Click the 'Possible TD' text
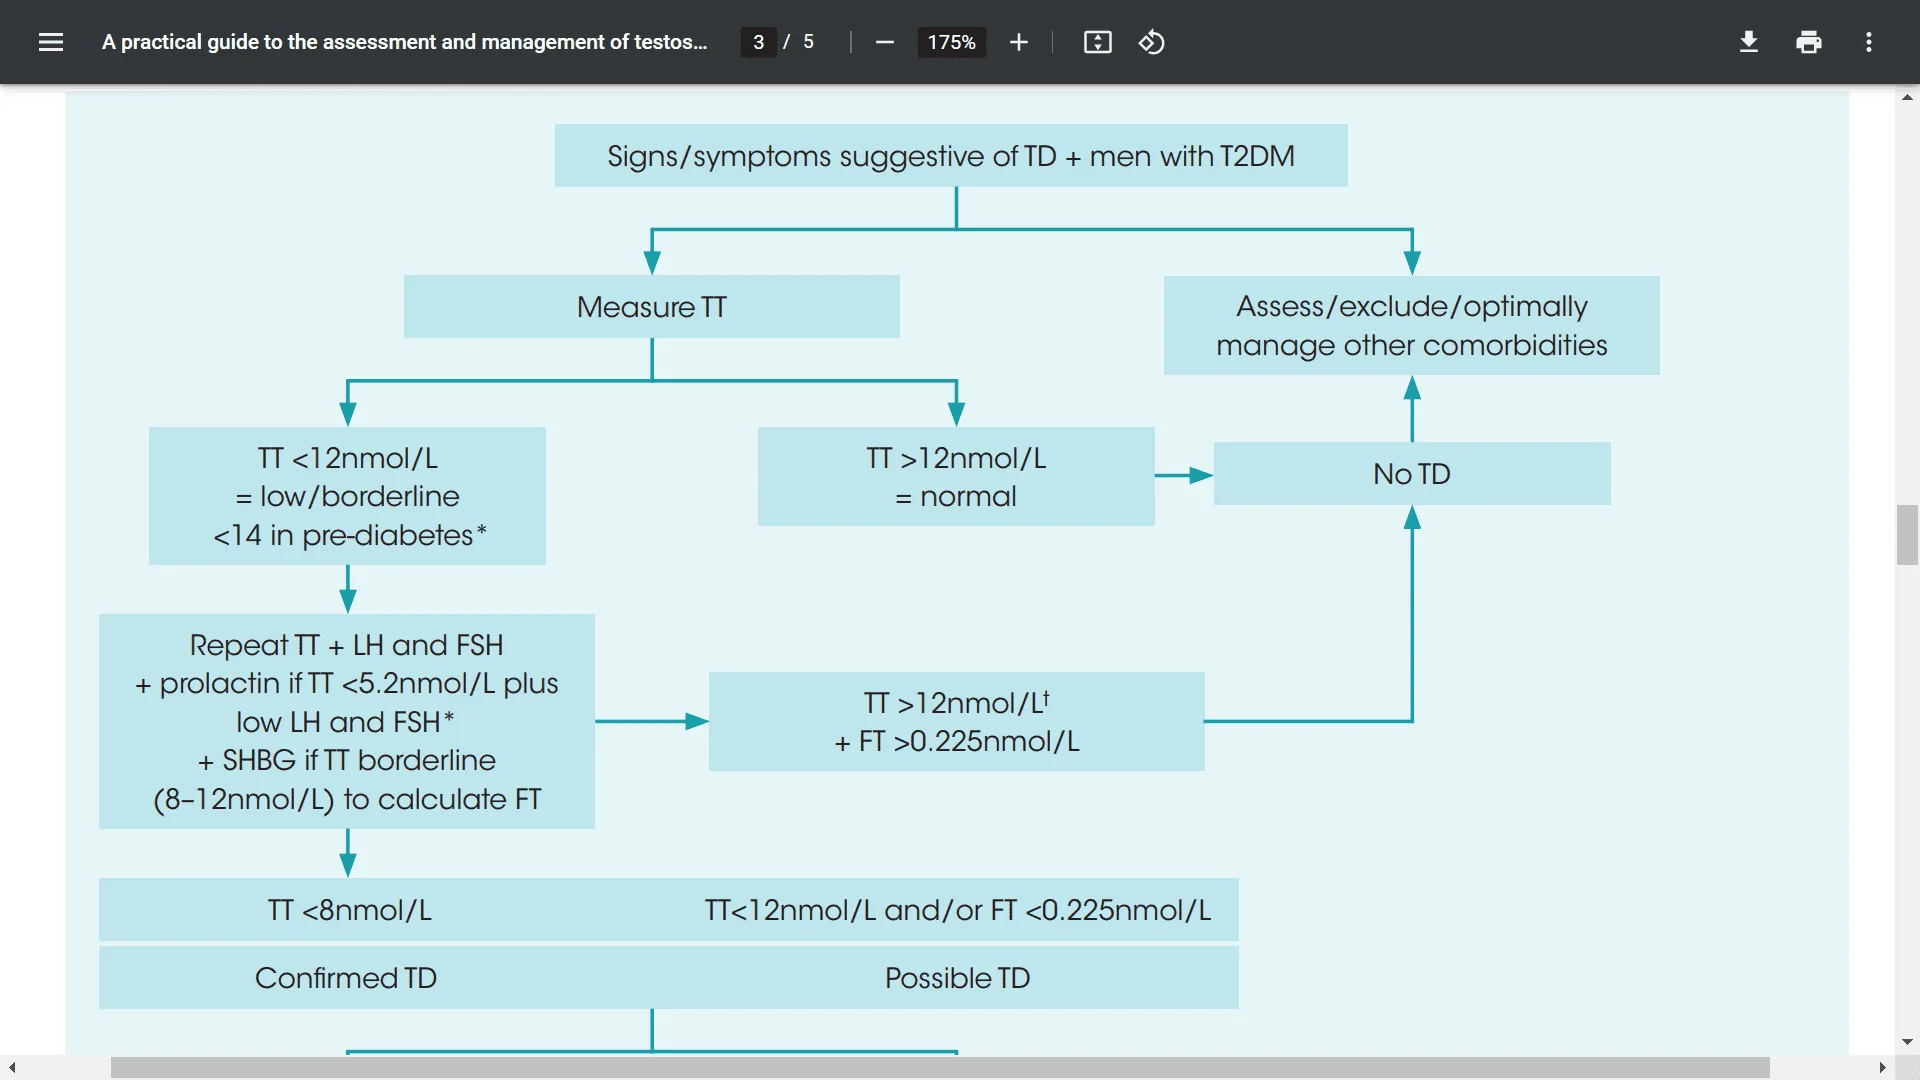Image resolution: width=1920 pixels, height=1080 pixels. click(x=957, y=977)
